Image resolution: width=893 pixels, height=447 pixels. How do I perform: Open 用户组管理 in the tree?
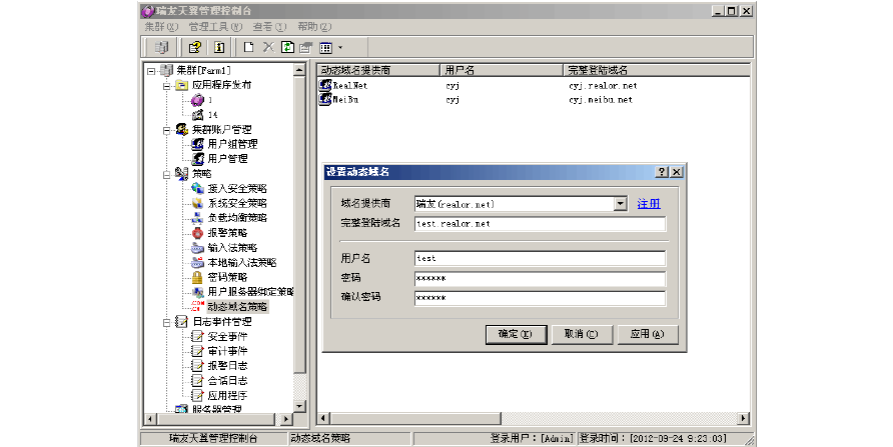tap(231, 144)
